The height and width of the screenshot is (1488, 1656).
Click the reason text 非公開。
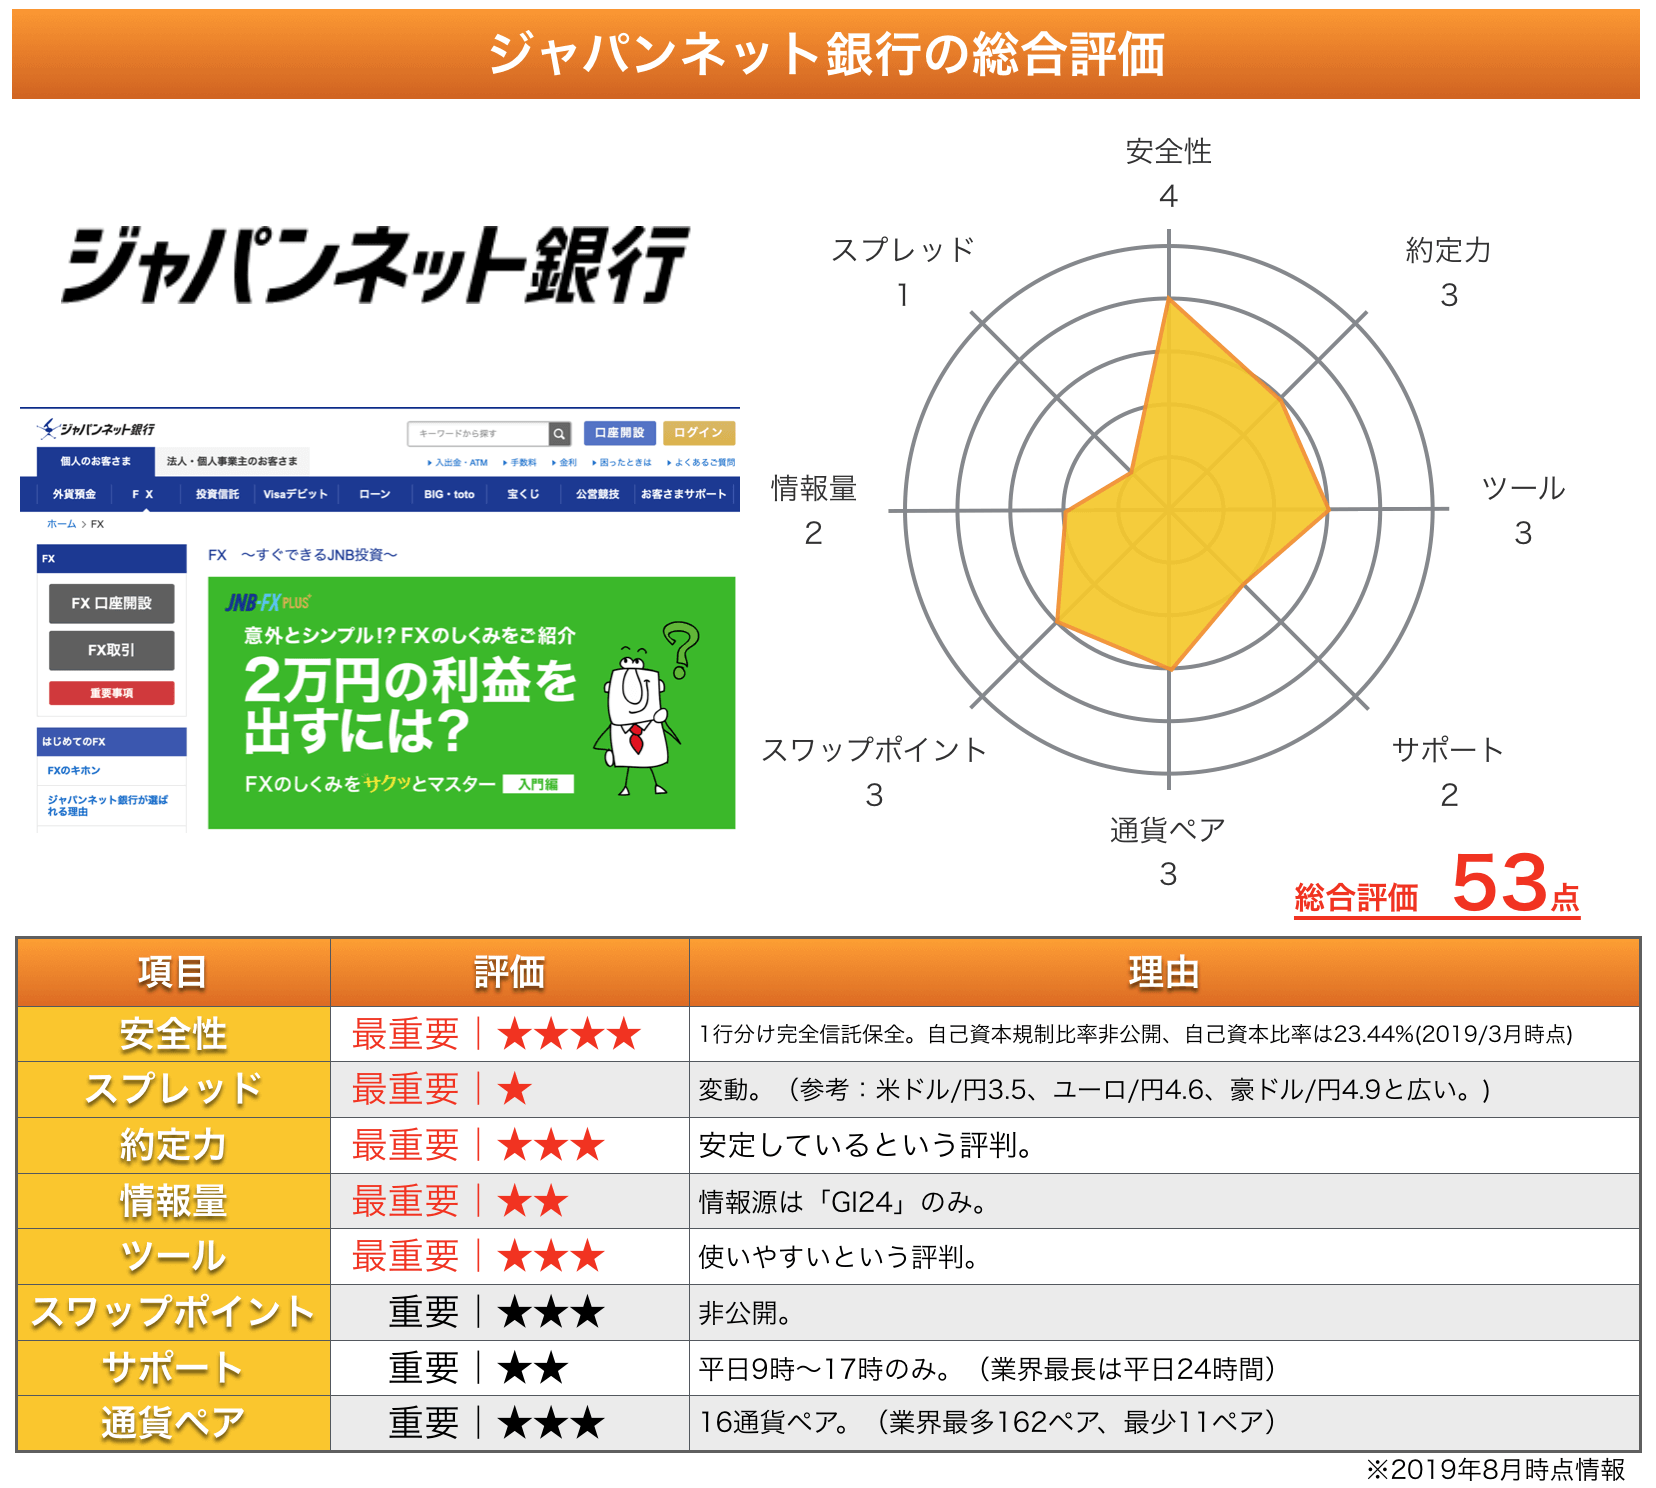coord(745,1313)
